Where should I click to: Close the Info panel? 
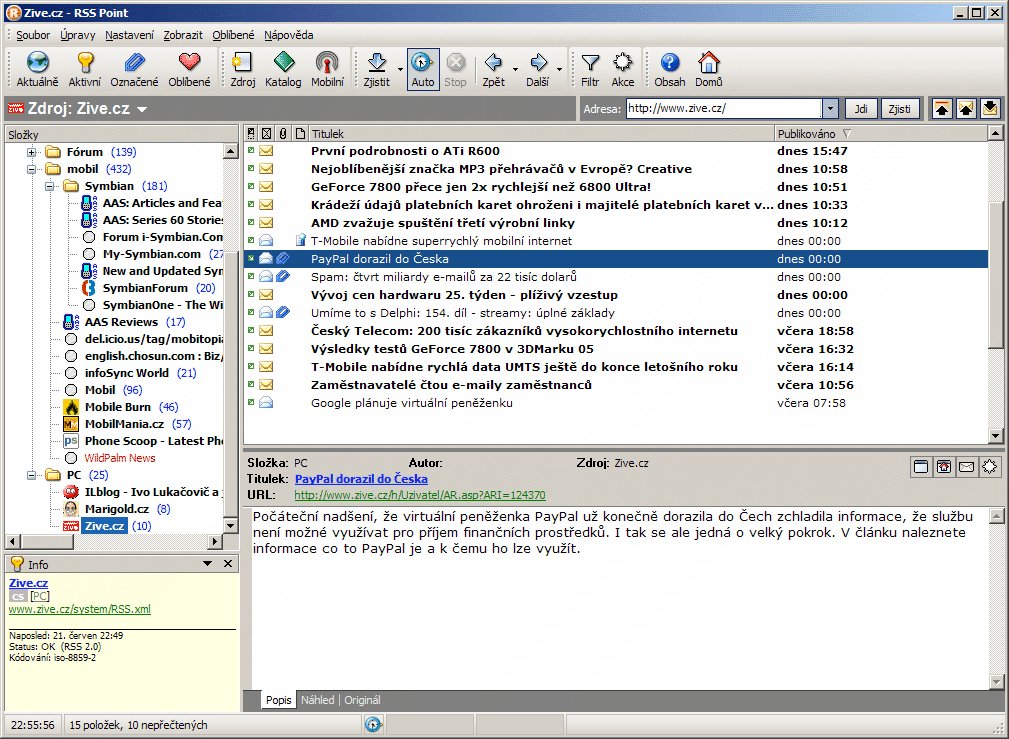click(x=228, y=564)
